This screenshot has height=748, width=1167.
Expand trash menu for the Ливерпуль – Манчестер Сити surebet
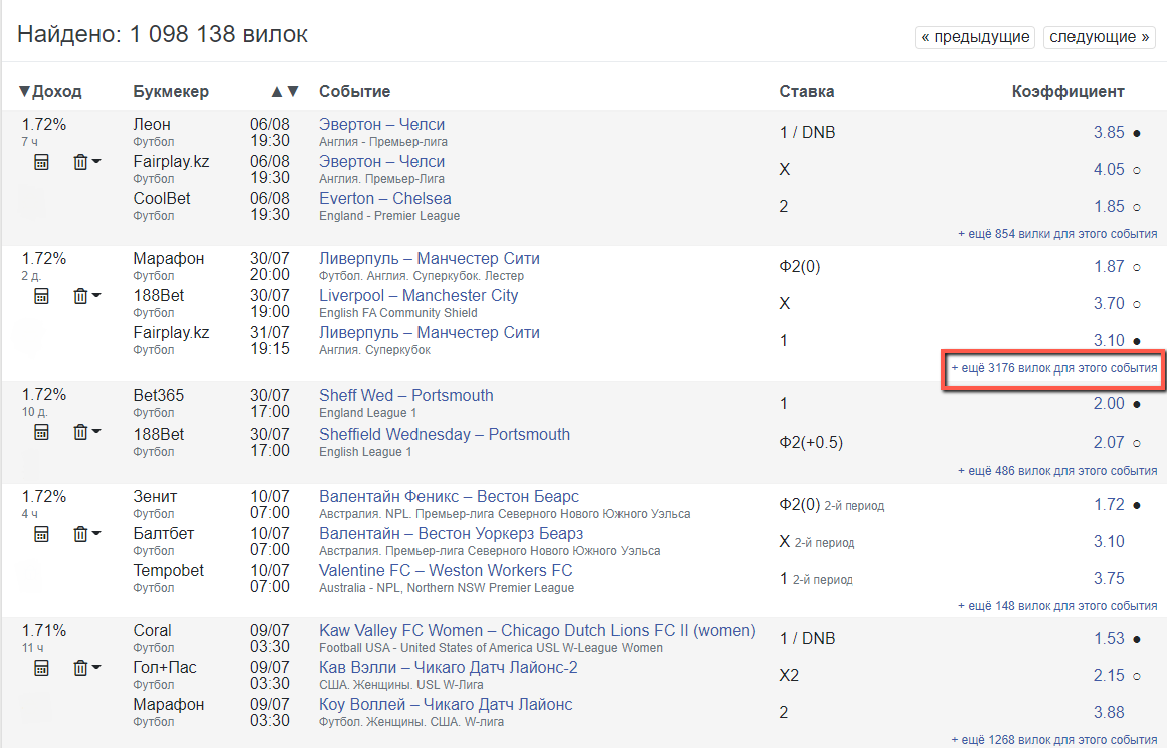86,296
